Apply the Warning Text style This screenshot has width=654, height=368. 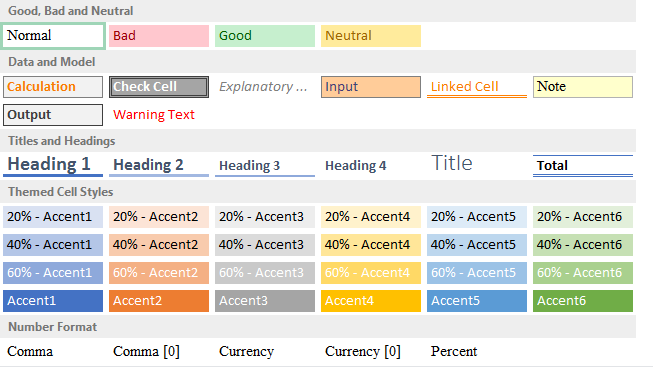(x=159, y=115)
